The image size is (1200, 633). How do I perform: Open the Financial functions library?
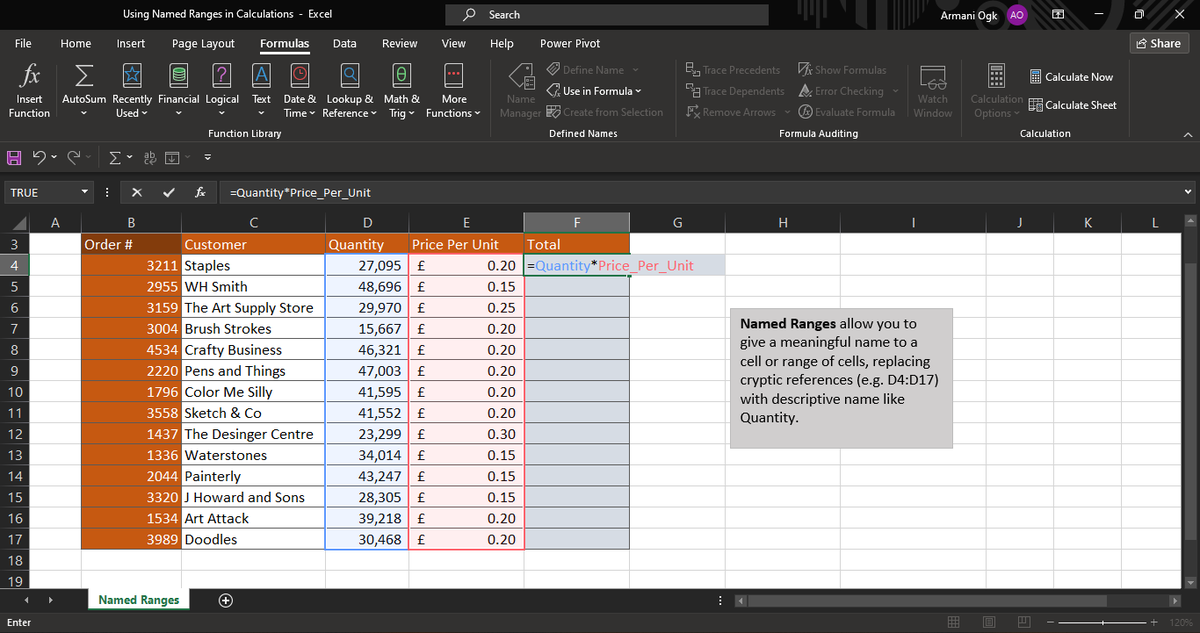(x=179, y=92)
